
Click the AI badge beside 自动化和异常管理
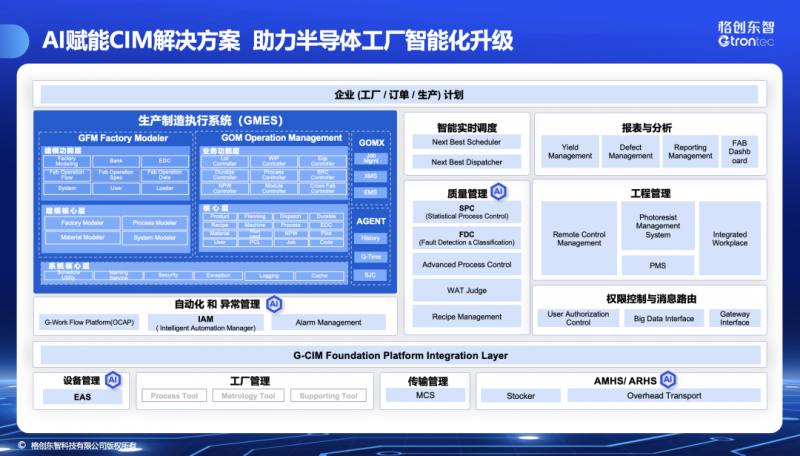coord(274,305)
